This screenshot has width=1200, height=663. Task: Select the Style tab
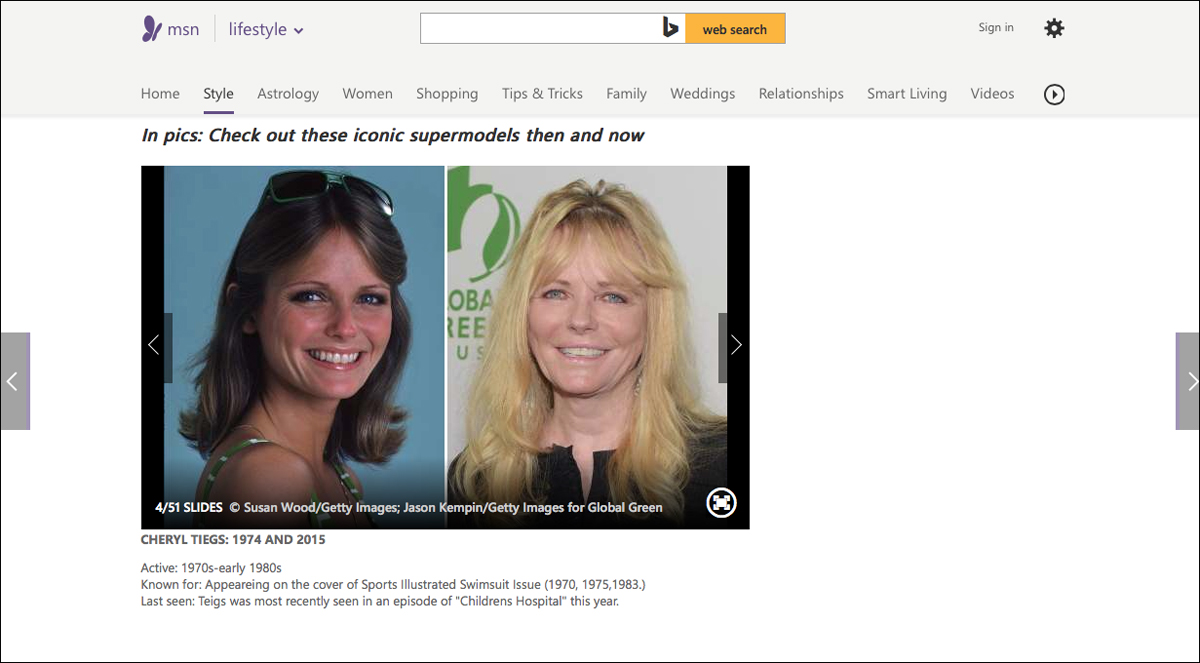tap(218, 94)
